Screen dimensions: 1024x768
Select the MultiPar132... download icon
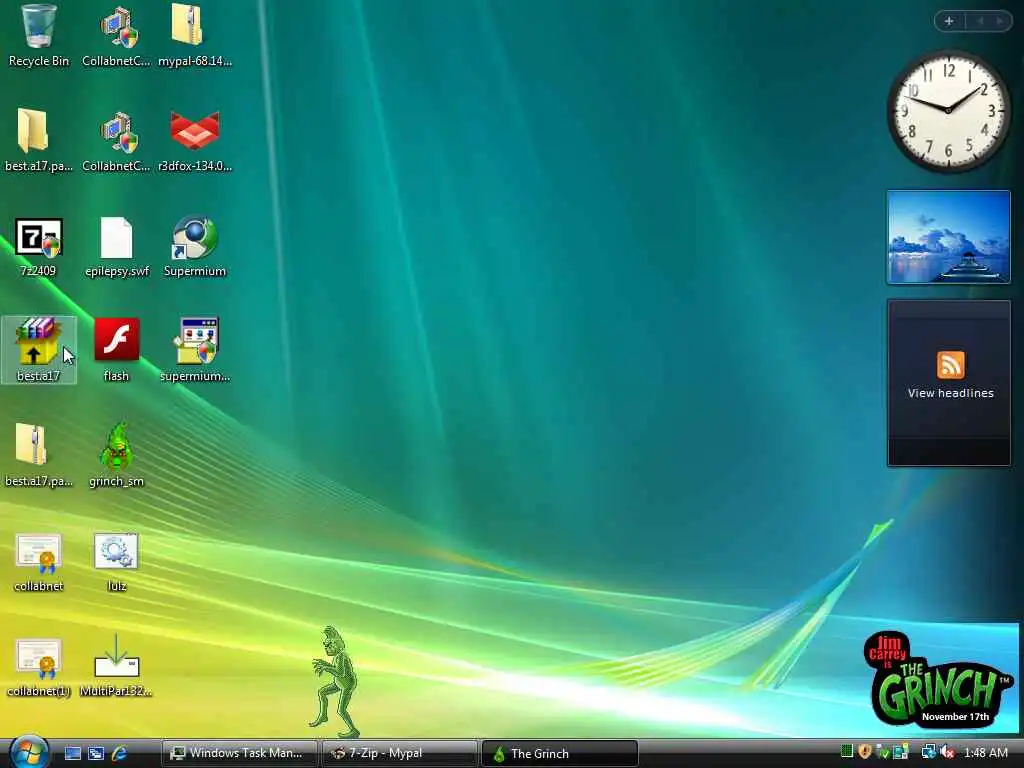[x=116, y=665]
